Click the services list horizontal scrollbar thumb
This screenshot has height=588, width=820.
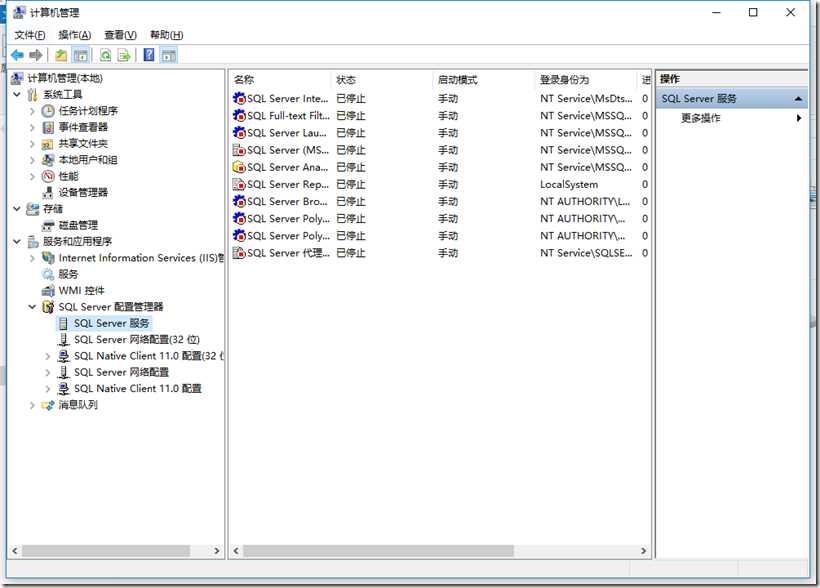click(379, 551)
